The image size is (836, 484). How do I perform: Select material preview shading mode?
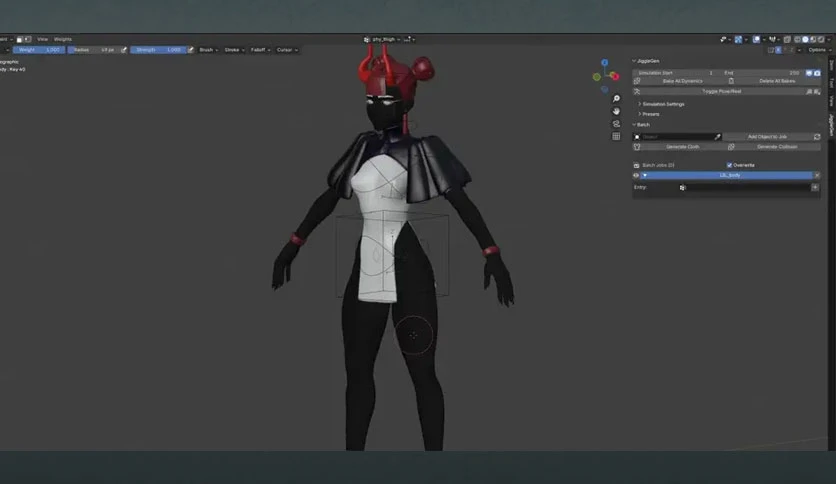pos(813,39)
